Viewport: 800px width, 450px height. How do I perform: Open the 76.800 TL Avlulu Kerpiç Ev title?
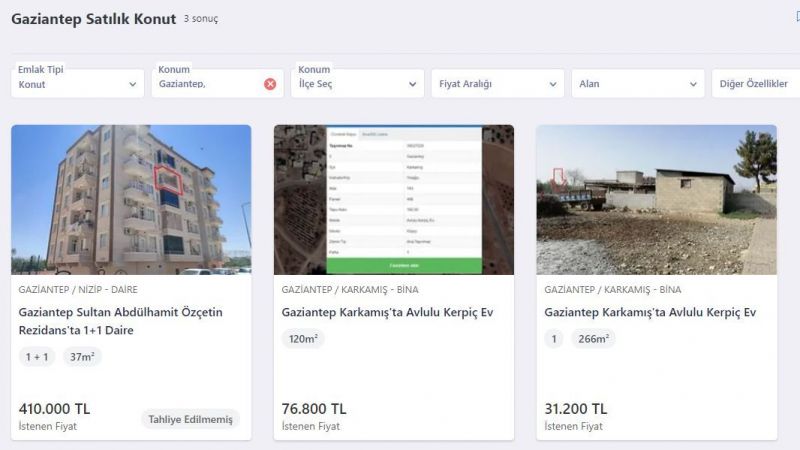[x=387, y=312]
